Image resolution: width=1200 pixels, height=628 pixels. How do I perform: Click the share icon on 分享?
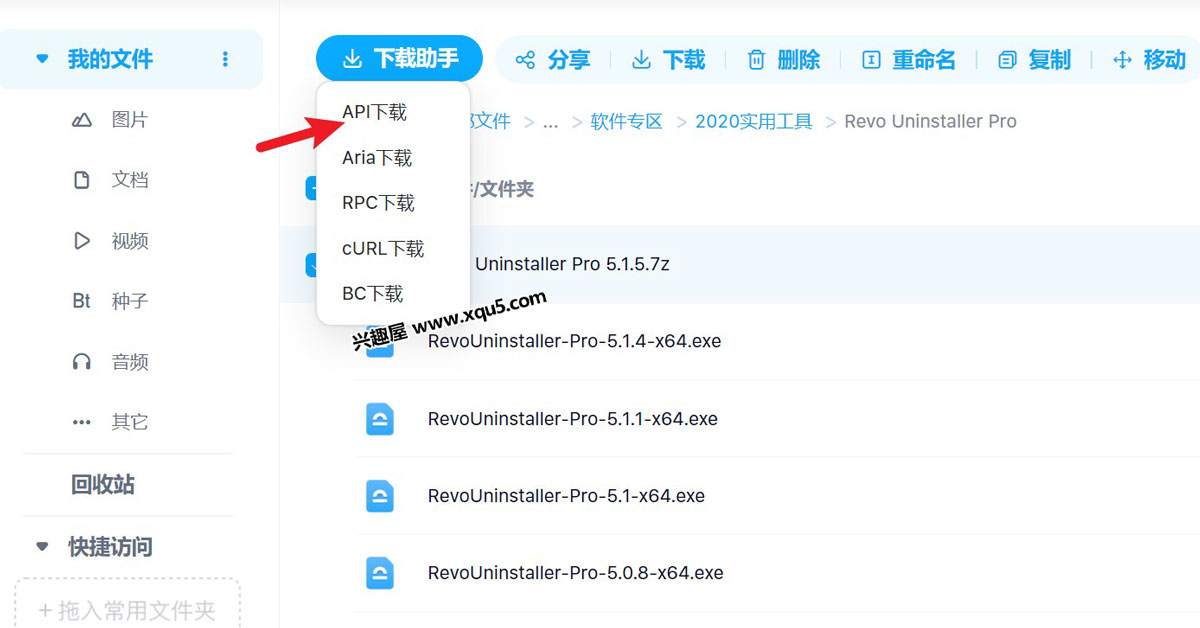pyautogui.click(x=525, y=60)
